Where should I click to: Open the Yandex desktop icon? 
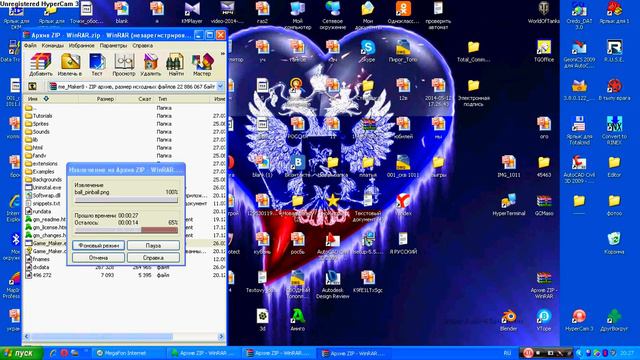point(403,204)
